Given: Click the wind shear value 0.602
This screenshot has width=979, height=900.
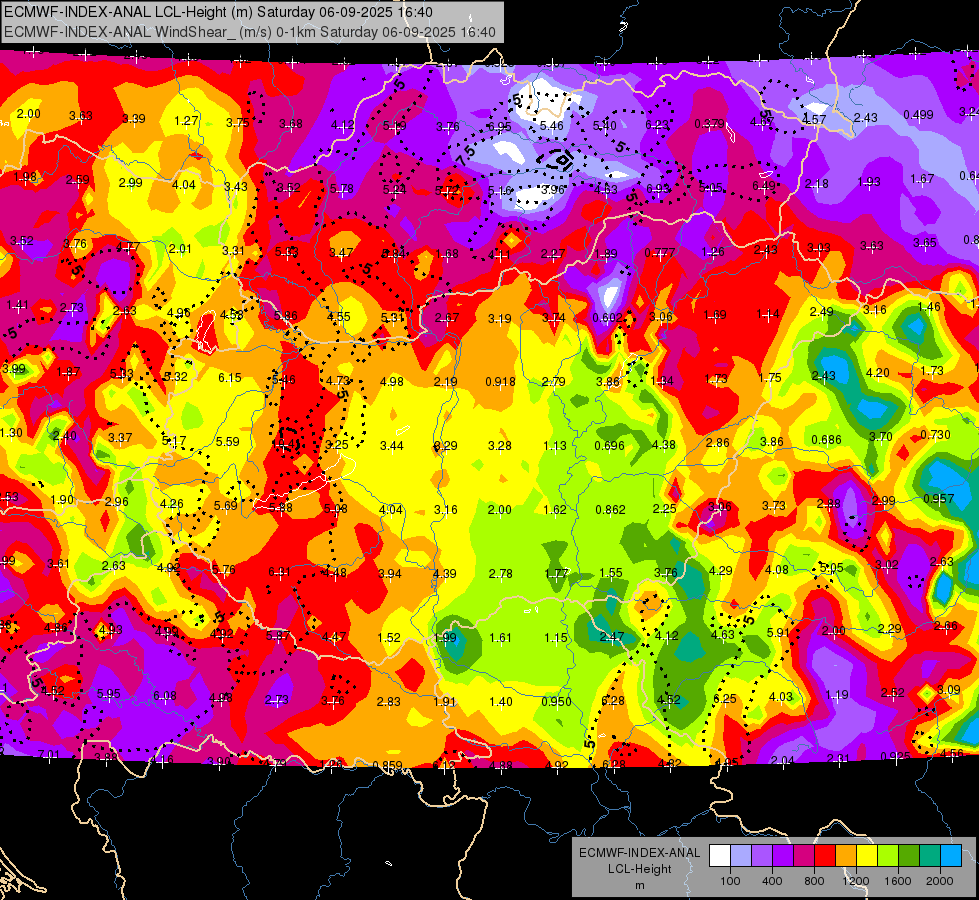Looking at the screenshot, I should click(608, 317).
